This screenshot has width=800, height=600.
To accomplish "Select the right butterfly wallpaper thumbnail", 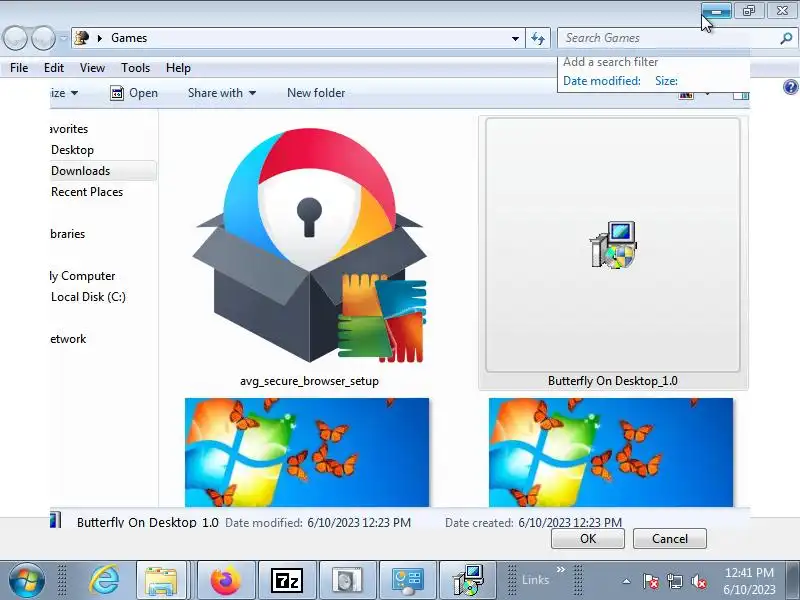I will 611,453.
